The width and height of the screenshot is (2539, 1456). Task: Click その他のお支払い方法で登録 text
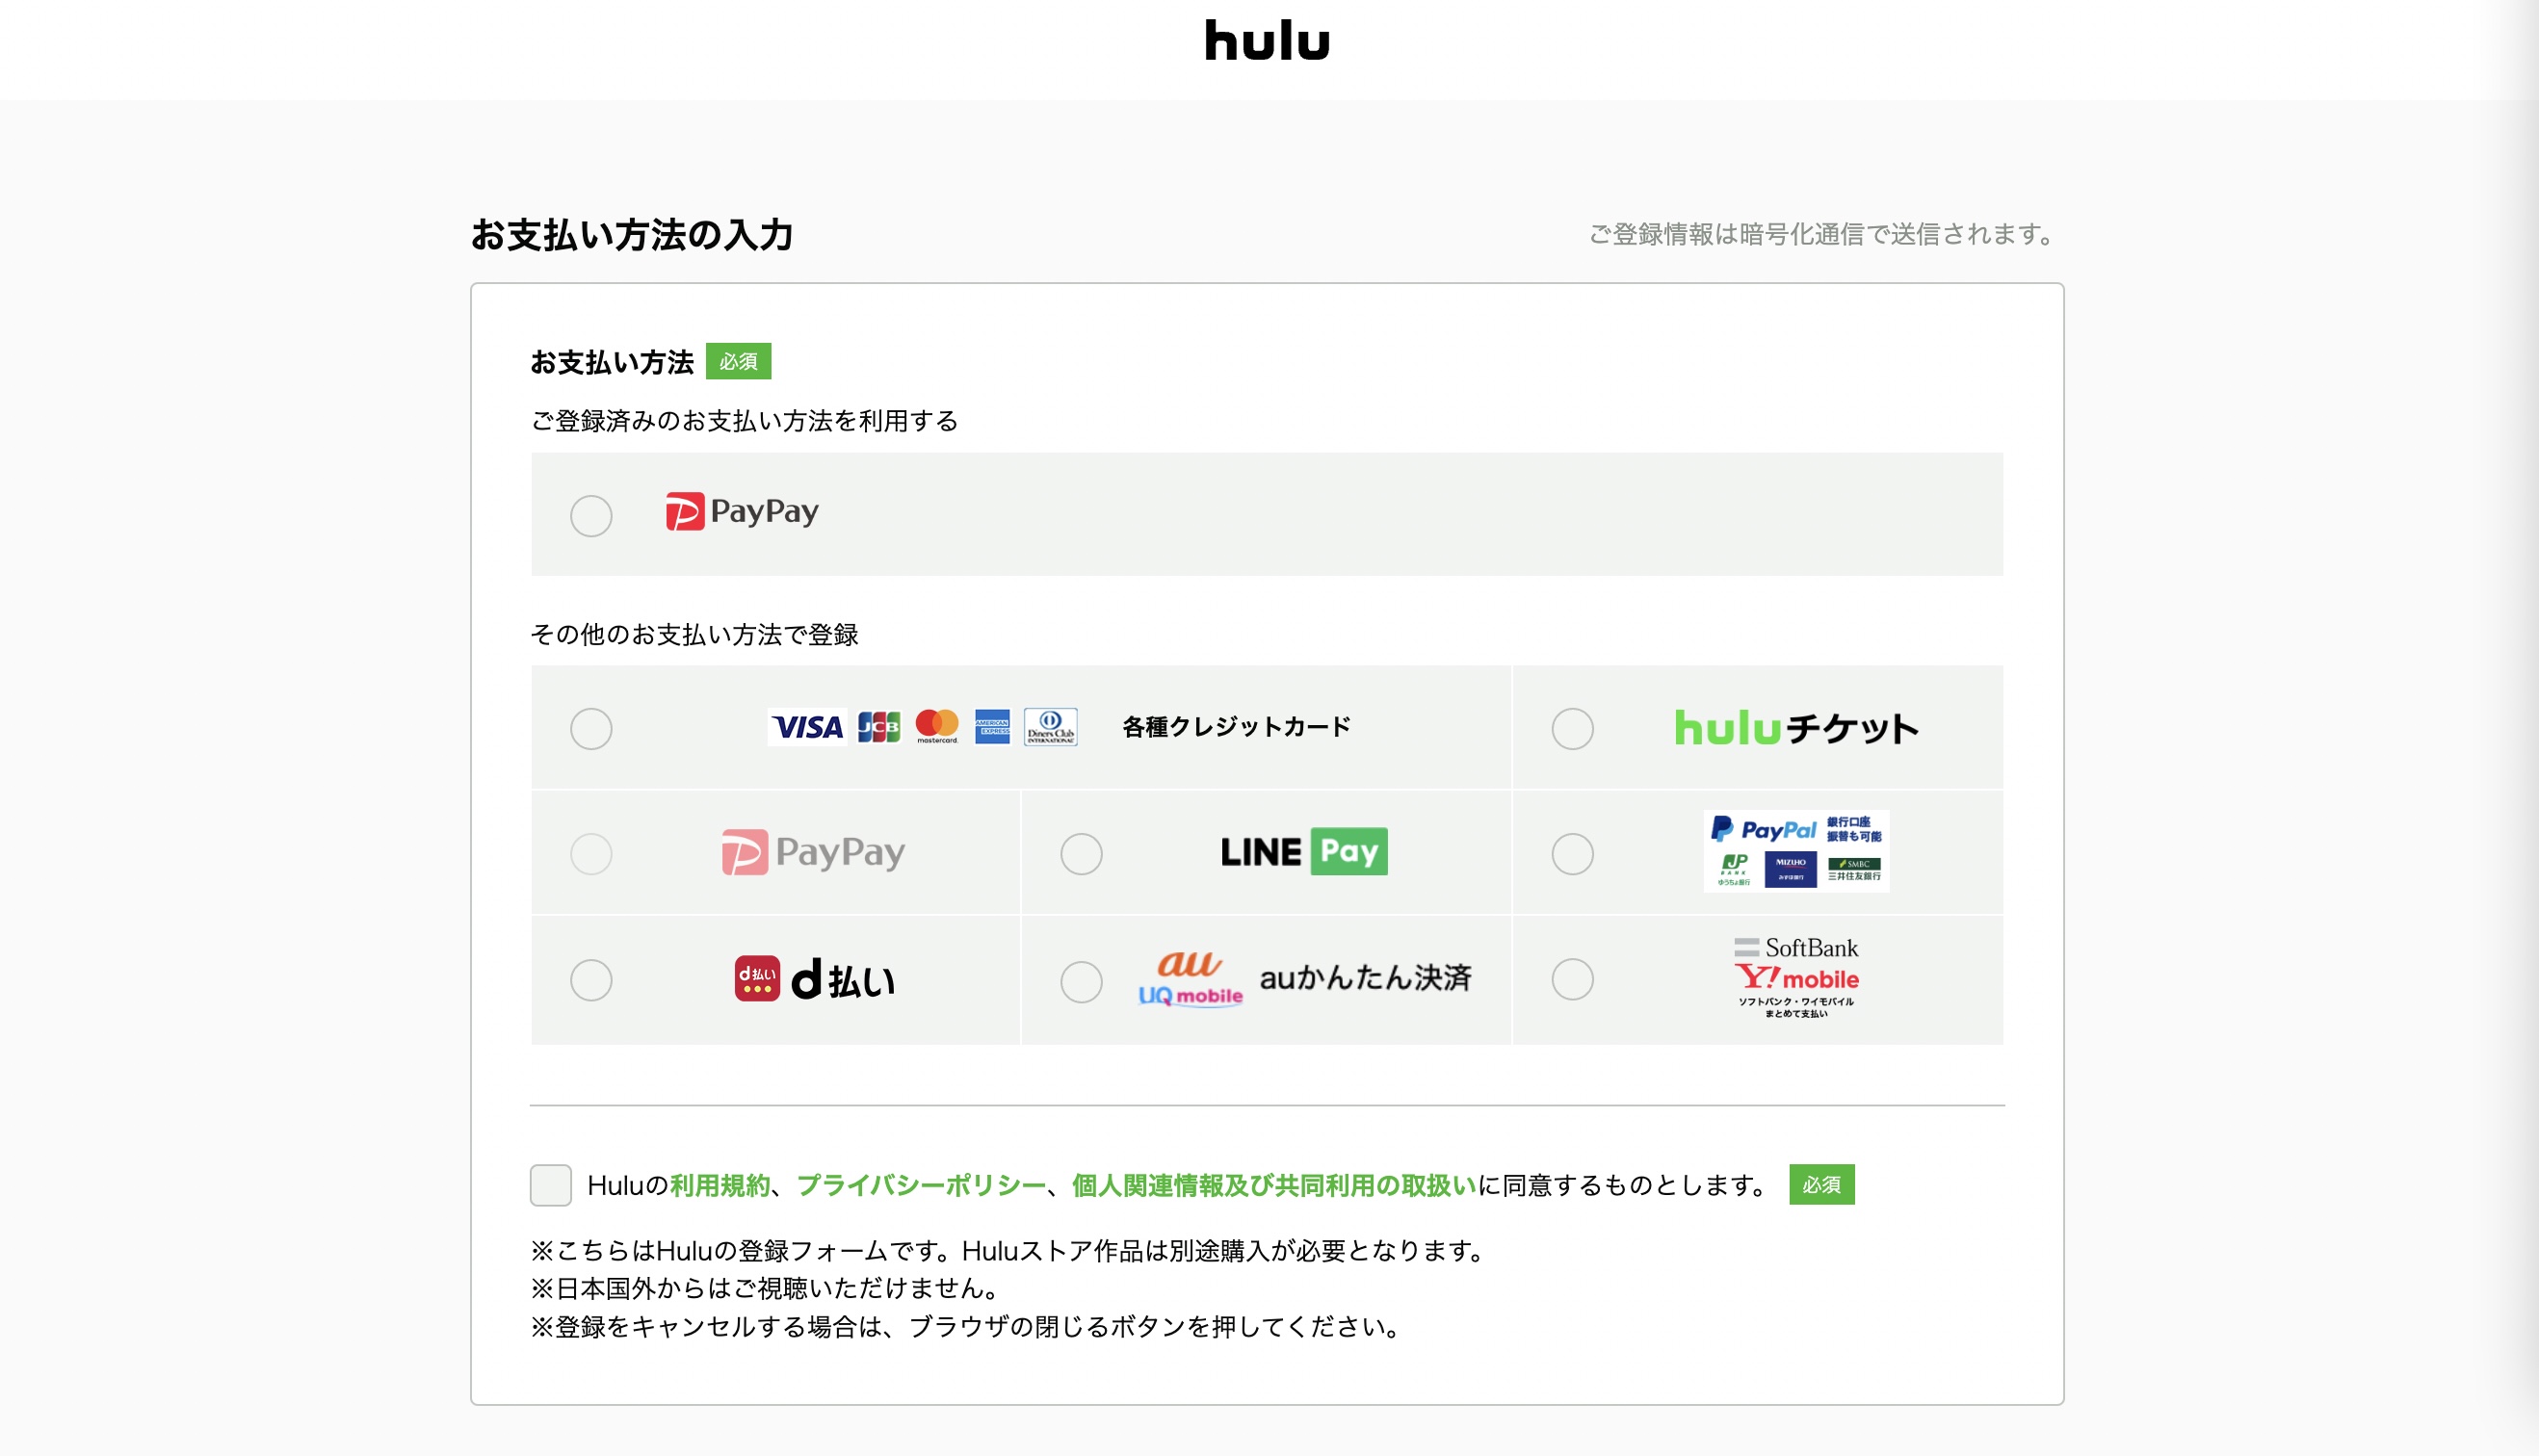pyautogui.click(x=694, y=635)
